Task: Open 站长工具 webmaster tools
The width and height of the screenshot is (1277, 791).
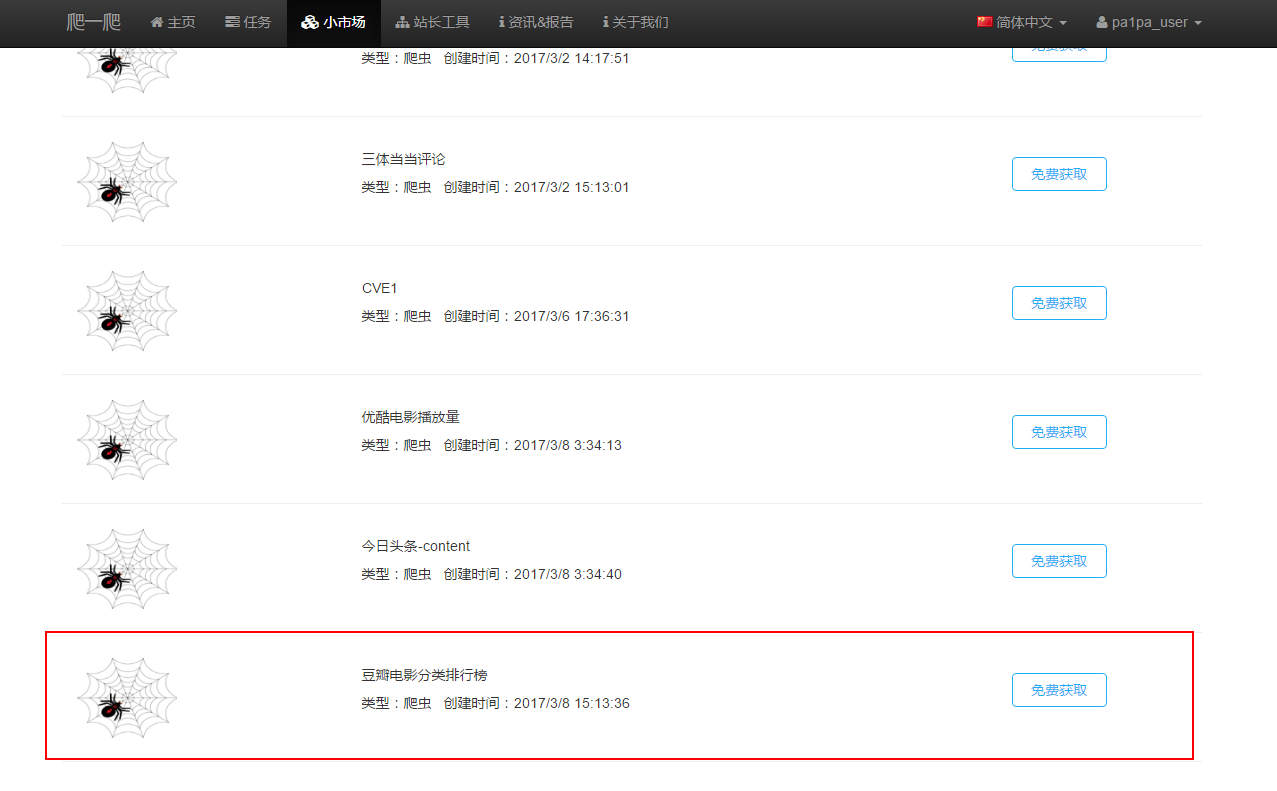Action: click(432, 22)
